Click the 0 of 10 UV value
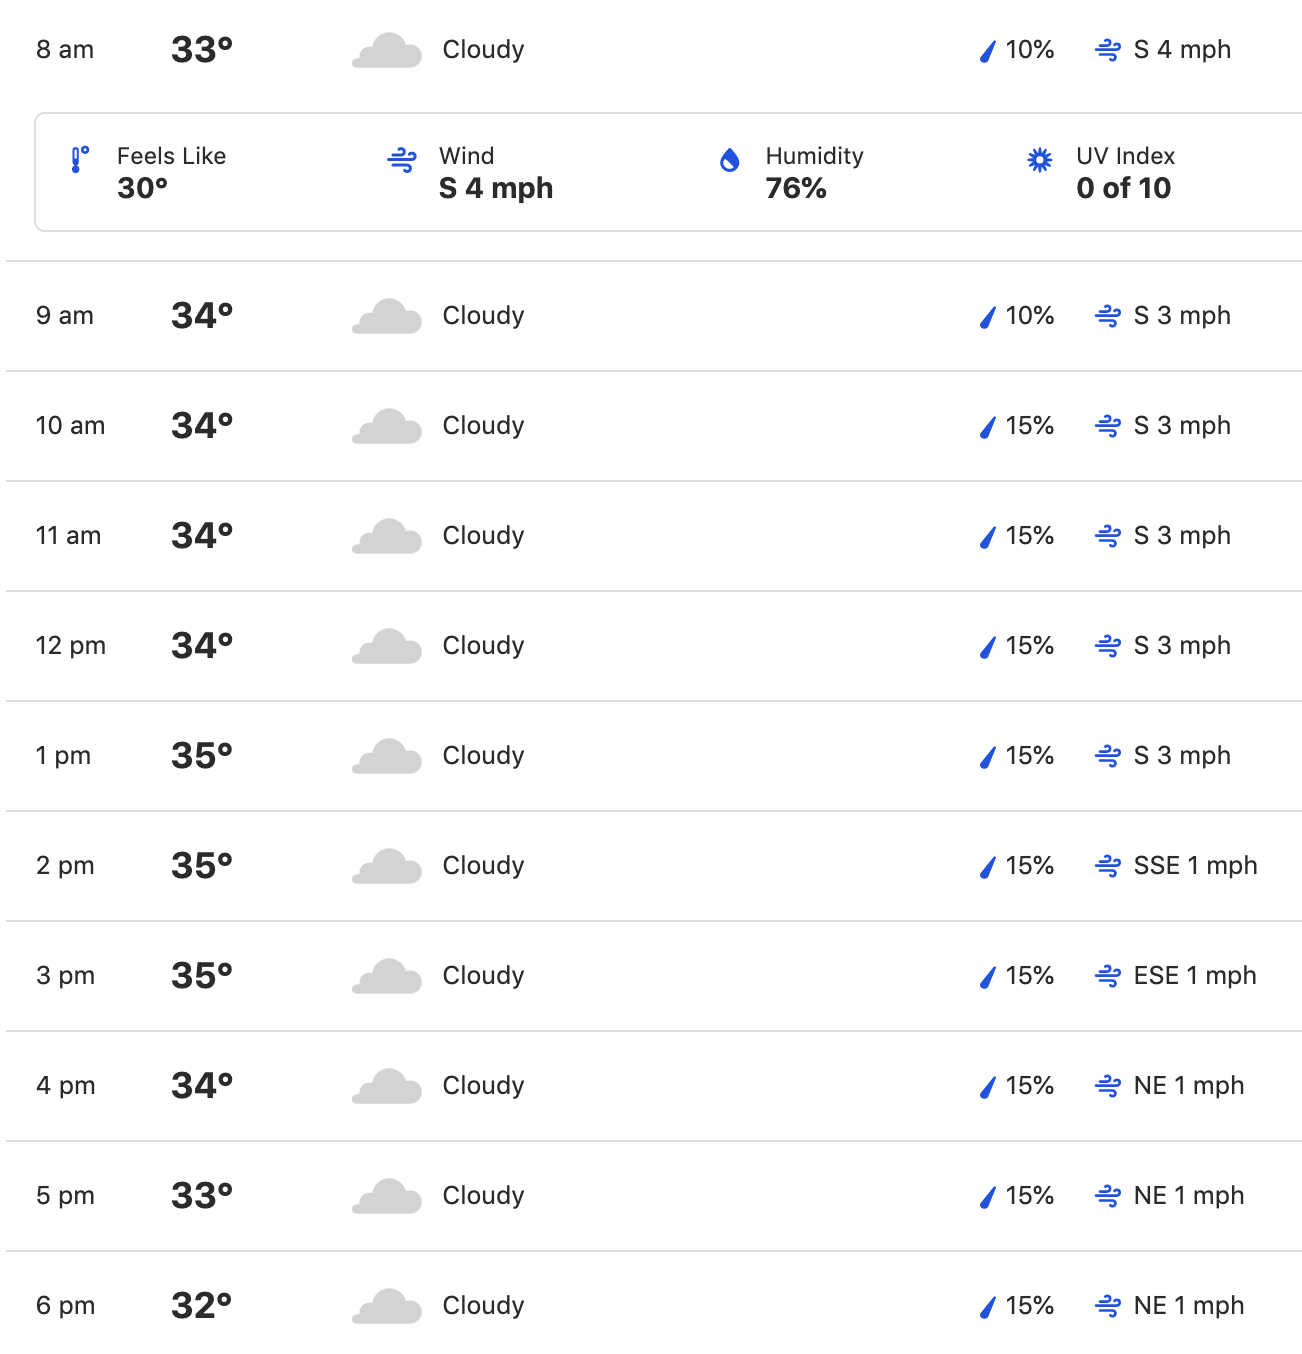 click(x=1123, y=188)
